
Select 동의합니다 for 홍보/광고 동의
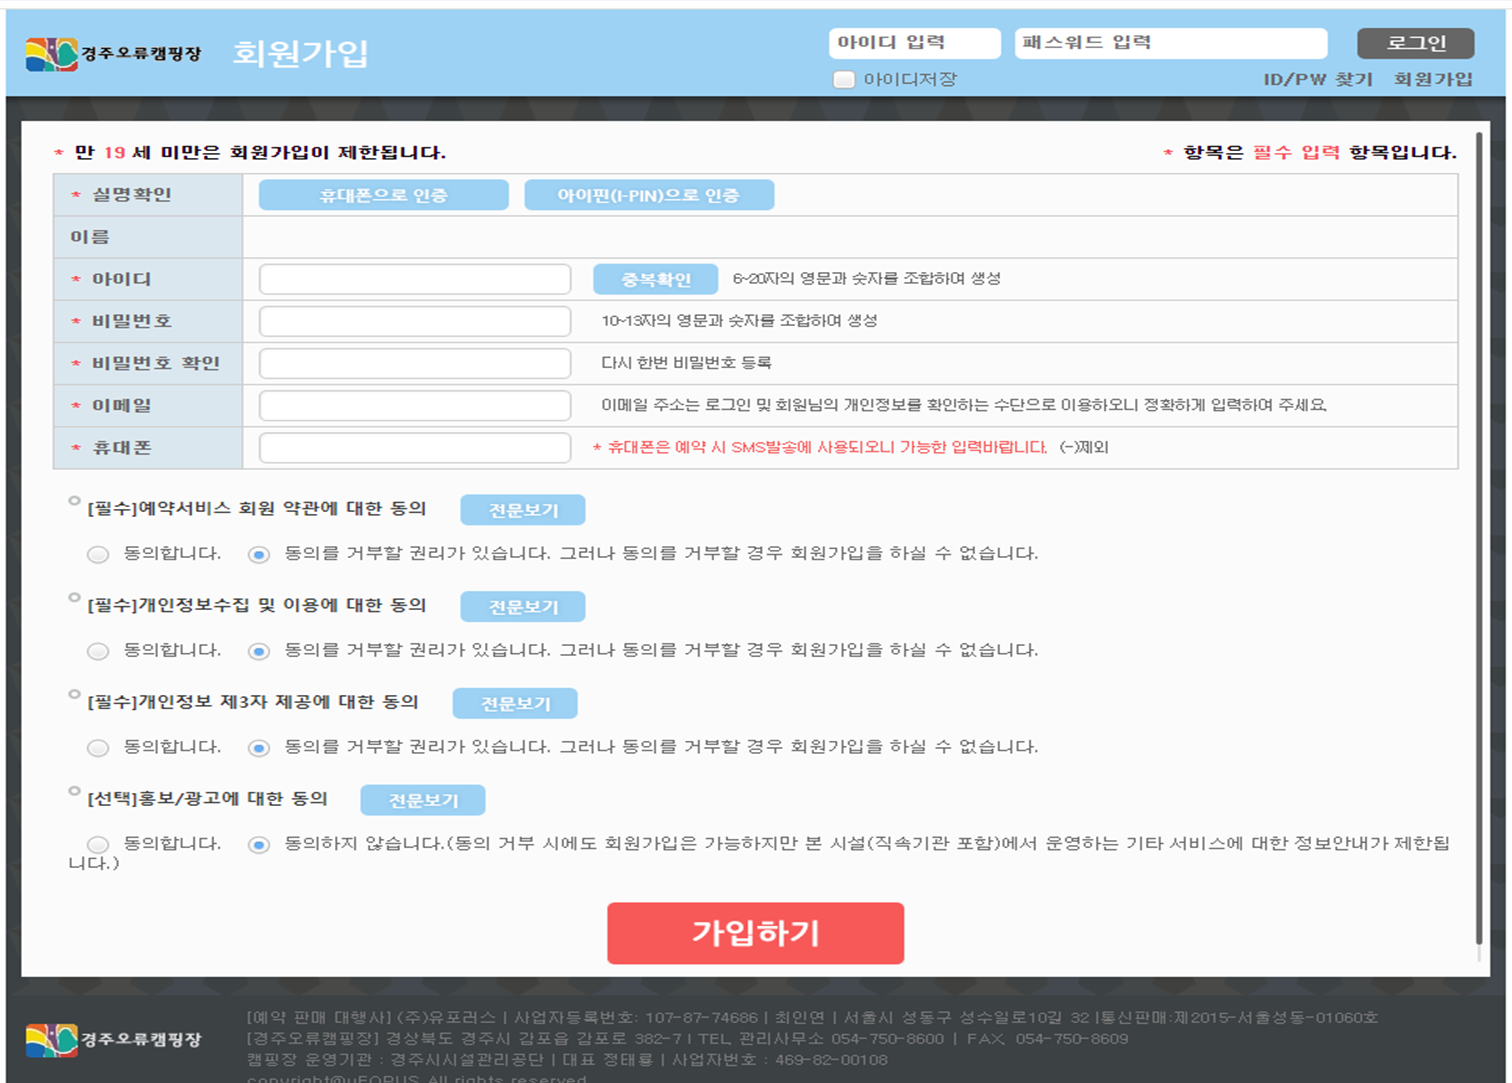tap(98, 845)
